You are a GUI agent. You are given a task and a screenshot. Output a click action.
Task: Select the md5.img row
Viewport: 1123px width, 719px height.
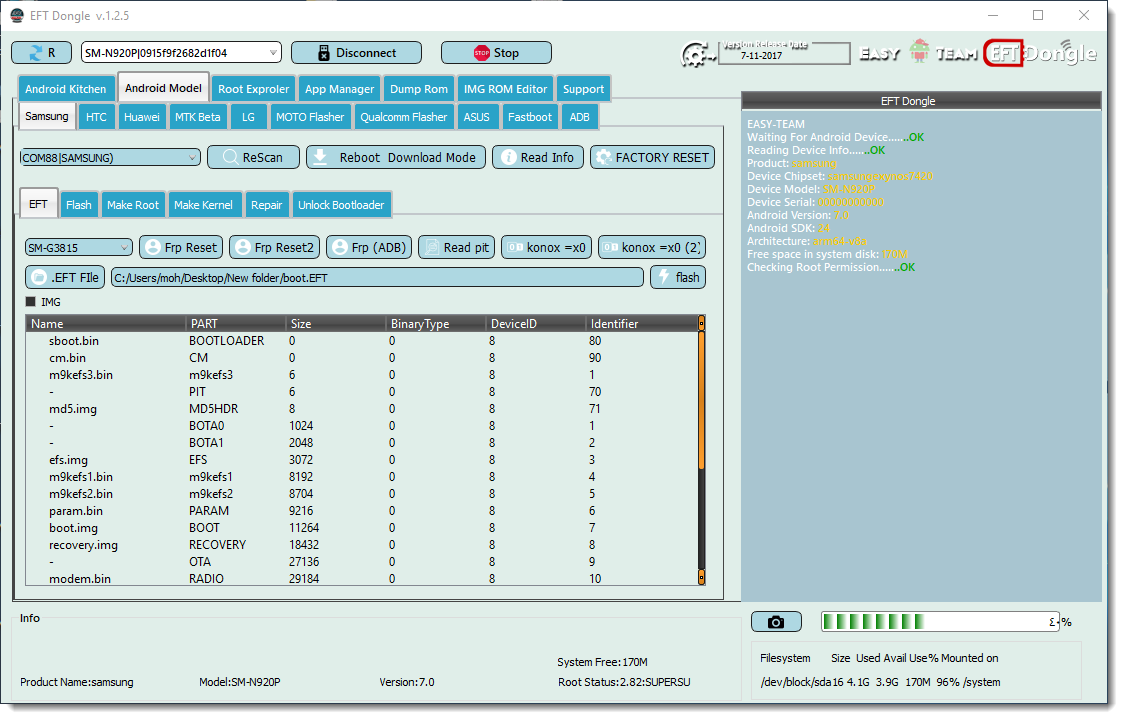point(362,409)
